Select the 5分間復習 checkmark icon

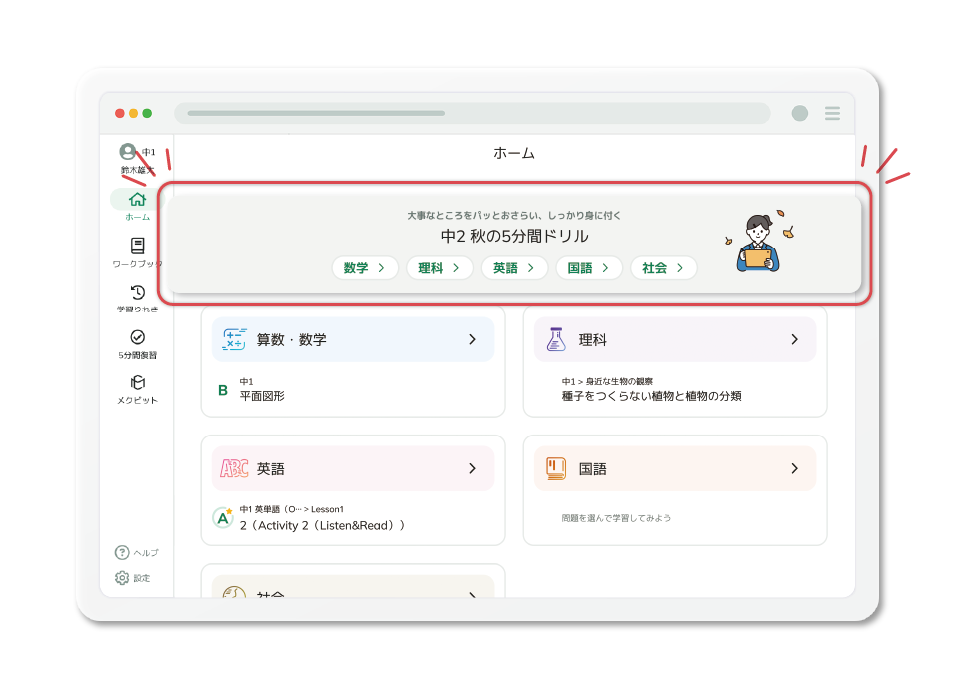pyautogui.click(x=137, y=337)
